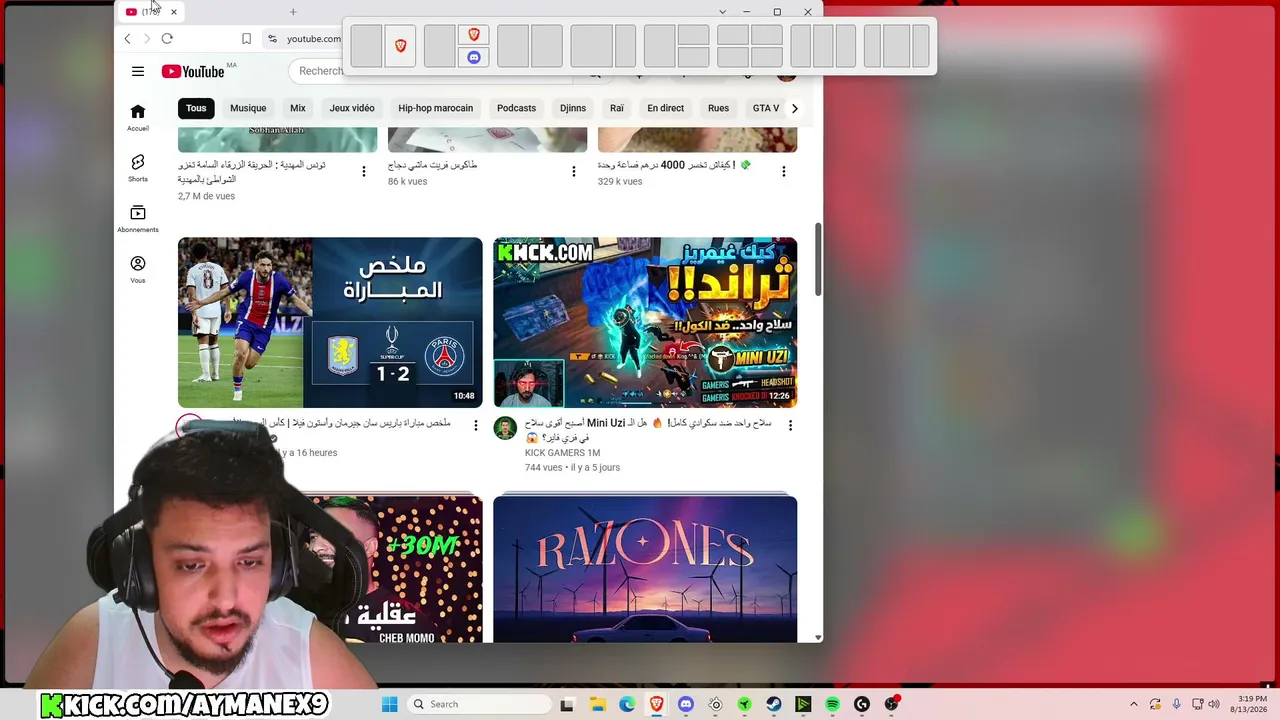Image resolution: width=1280 pixels, height=720 pixels.
Task: Select the Tous filter chip
Action: (196, 108)
